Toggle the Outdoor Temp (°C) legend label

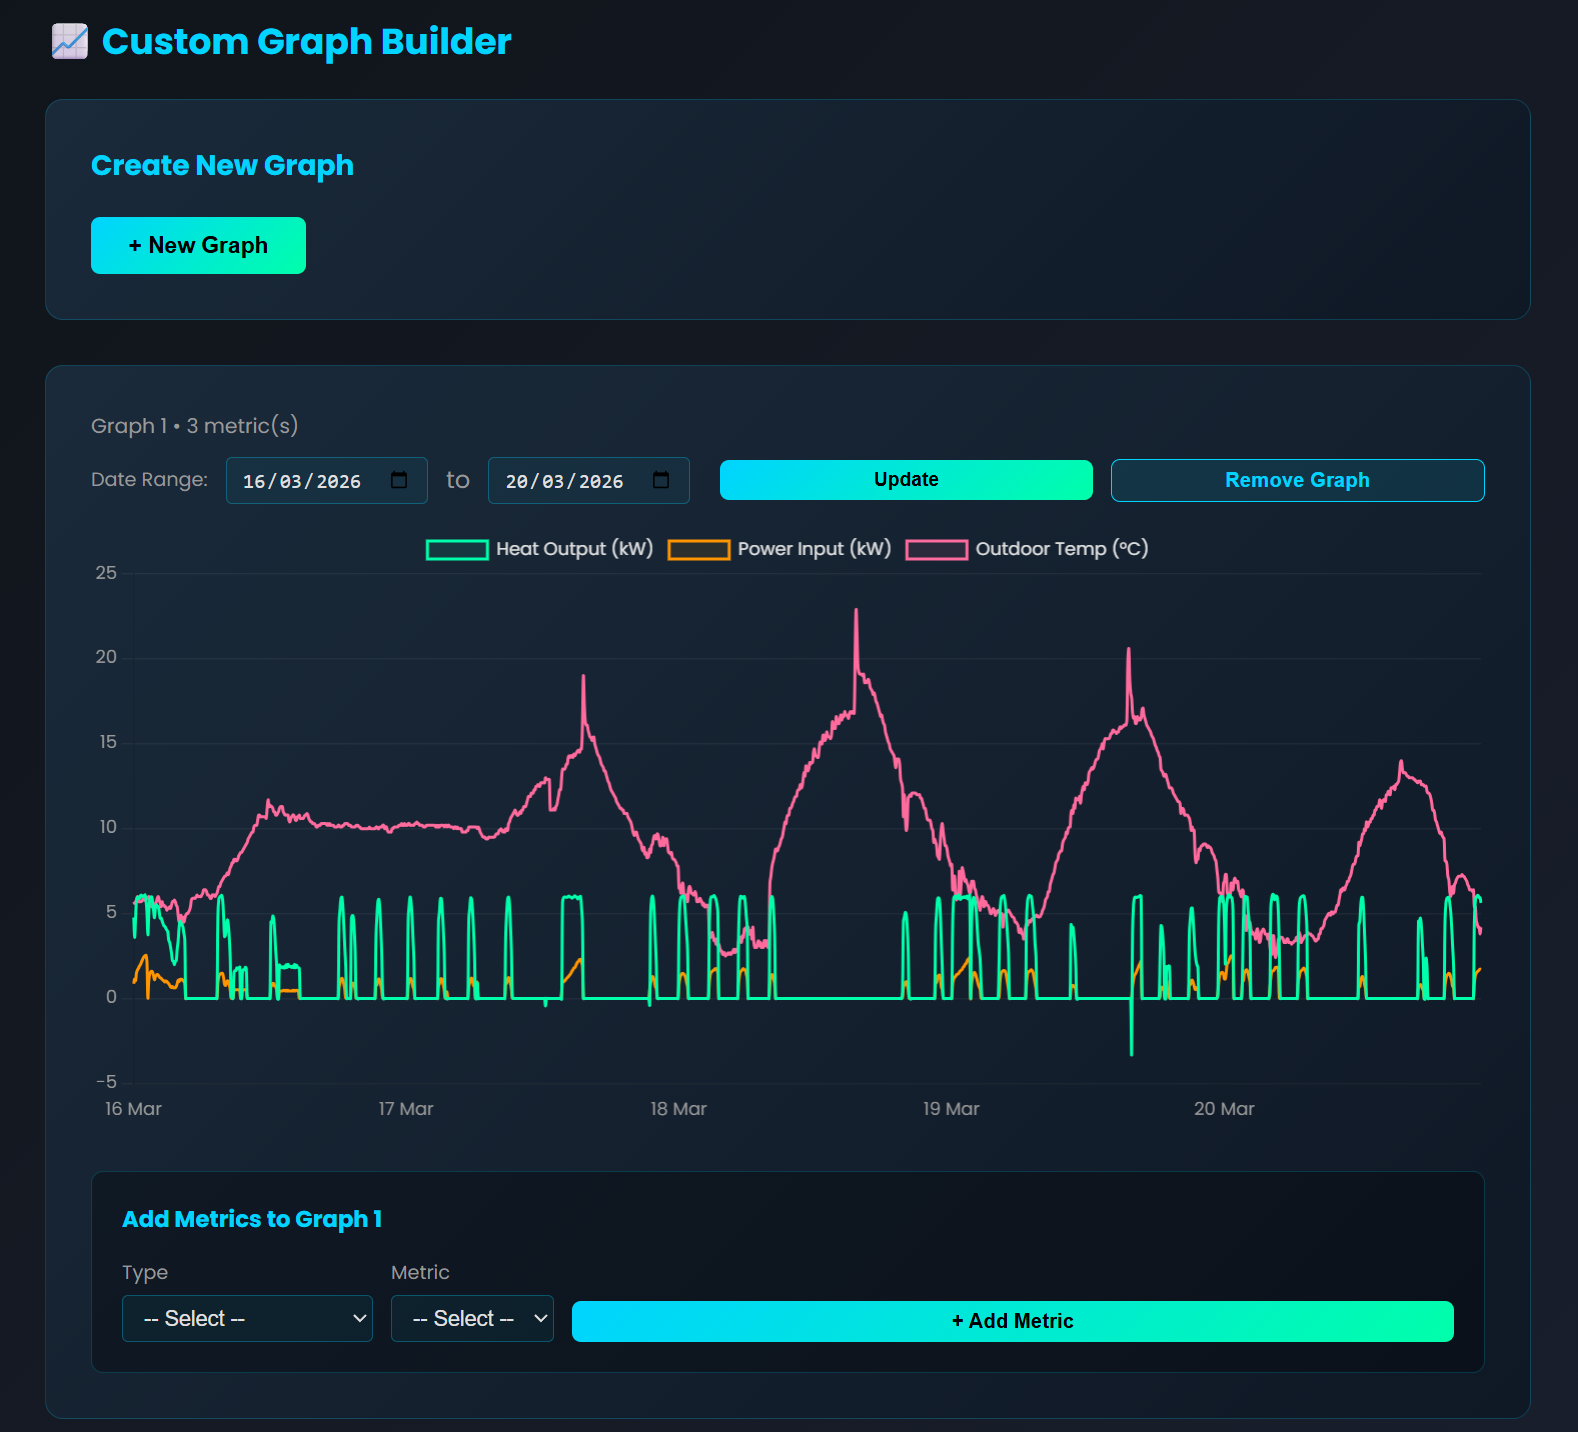click(1061, 549)
